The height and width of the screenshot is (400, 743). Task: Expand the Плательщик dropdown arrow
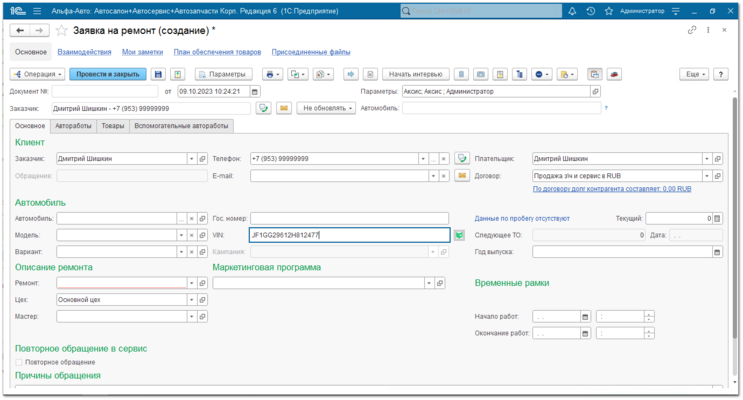click(707, 159)
